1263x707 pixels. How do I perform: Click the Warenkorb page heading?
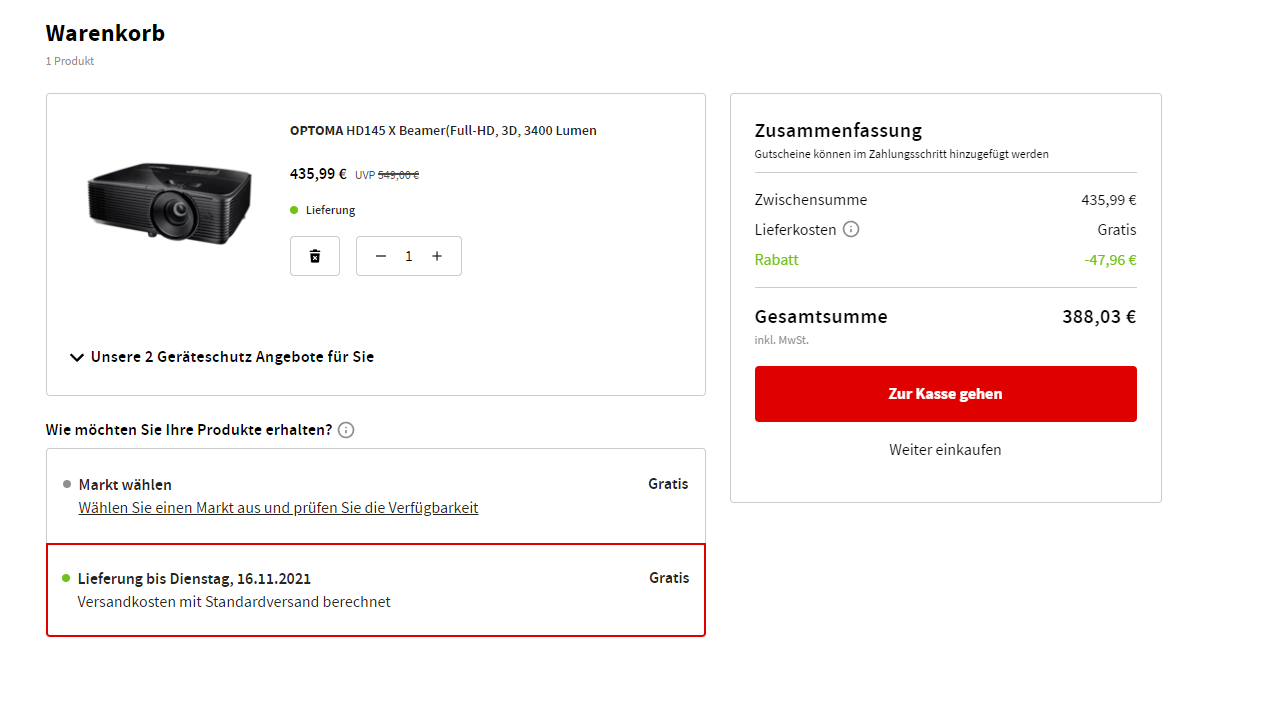105,33
